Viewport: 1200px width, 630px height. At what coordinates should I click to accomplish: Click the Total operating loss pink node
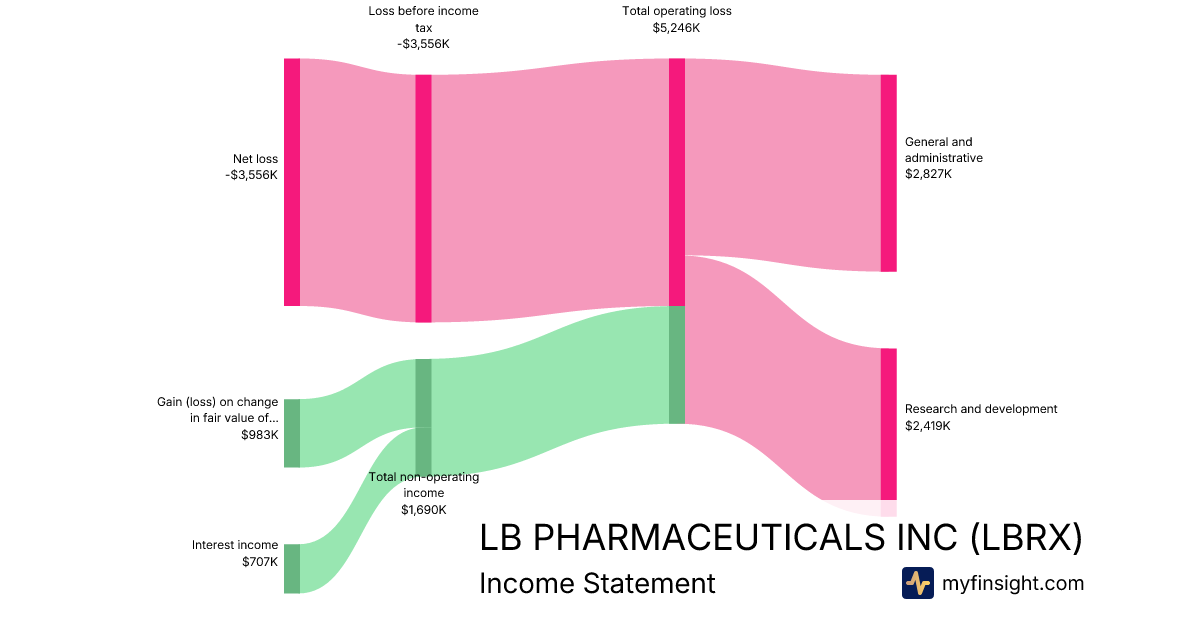coord(677,182)
